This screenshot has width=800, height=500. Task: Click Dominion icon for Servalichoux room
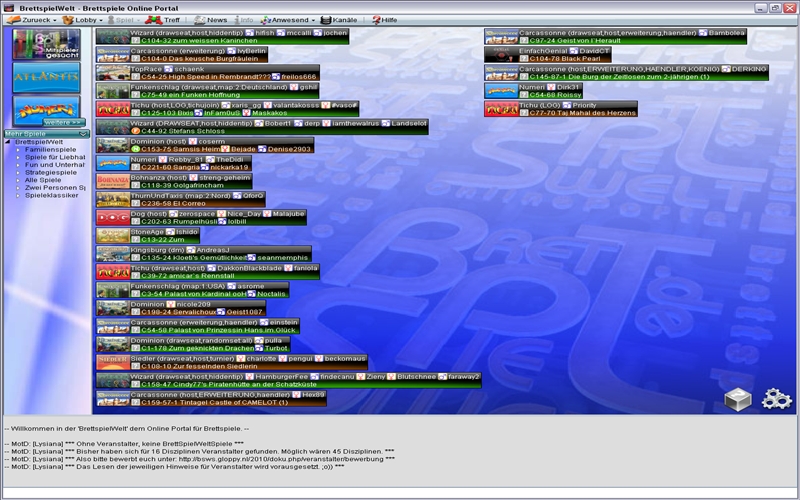point(113,308)
